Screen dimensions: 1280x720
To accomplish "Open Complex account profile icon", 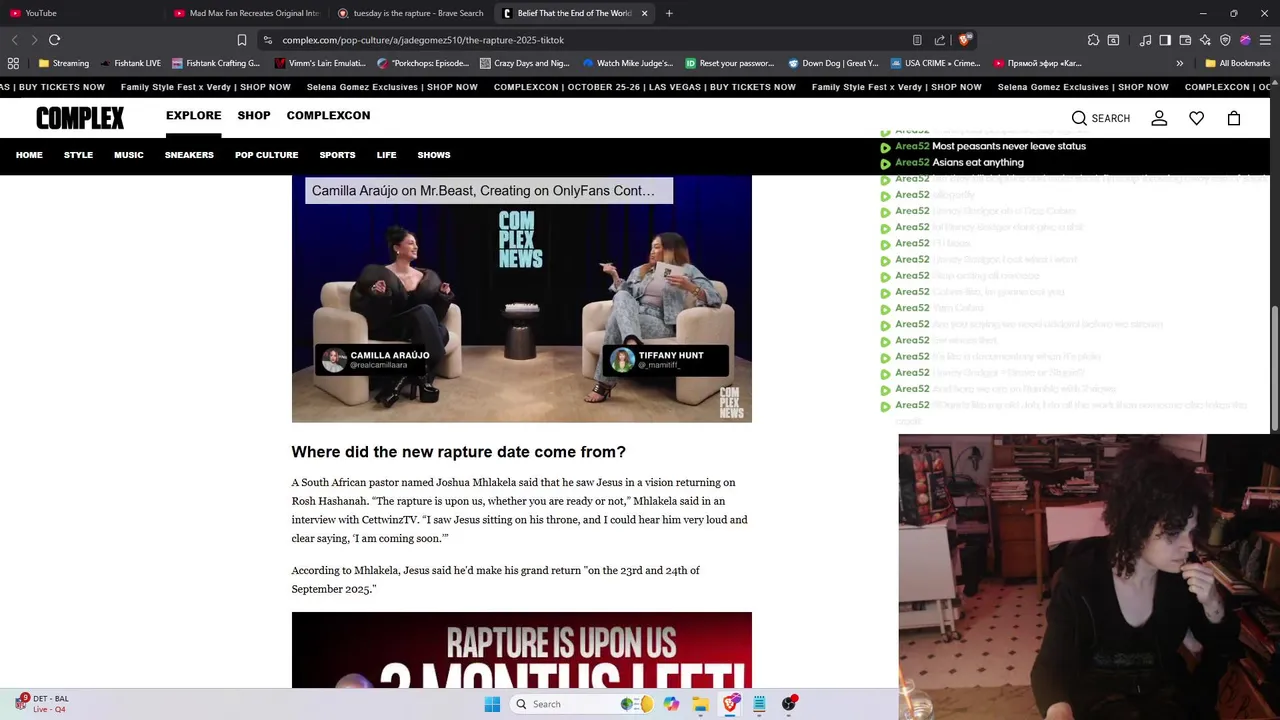I will point(1159,118).
